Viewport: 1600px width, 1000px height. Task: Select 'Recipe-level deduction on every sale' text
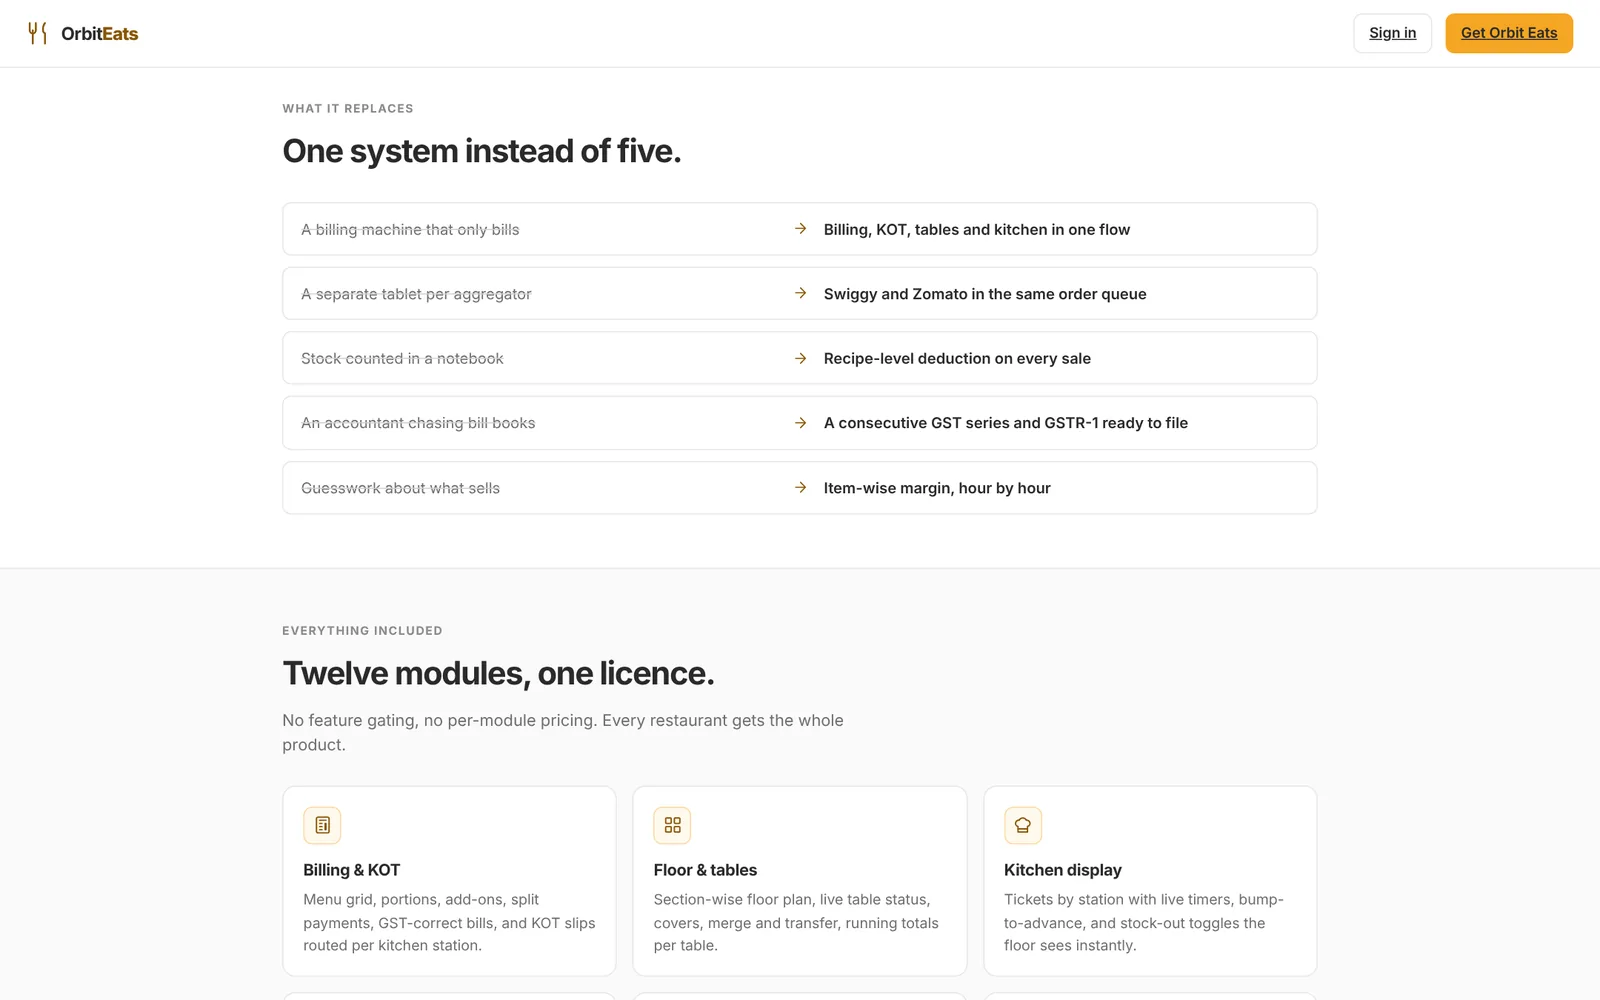click(957, 359)
